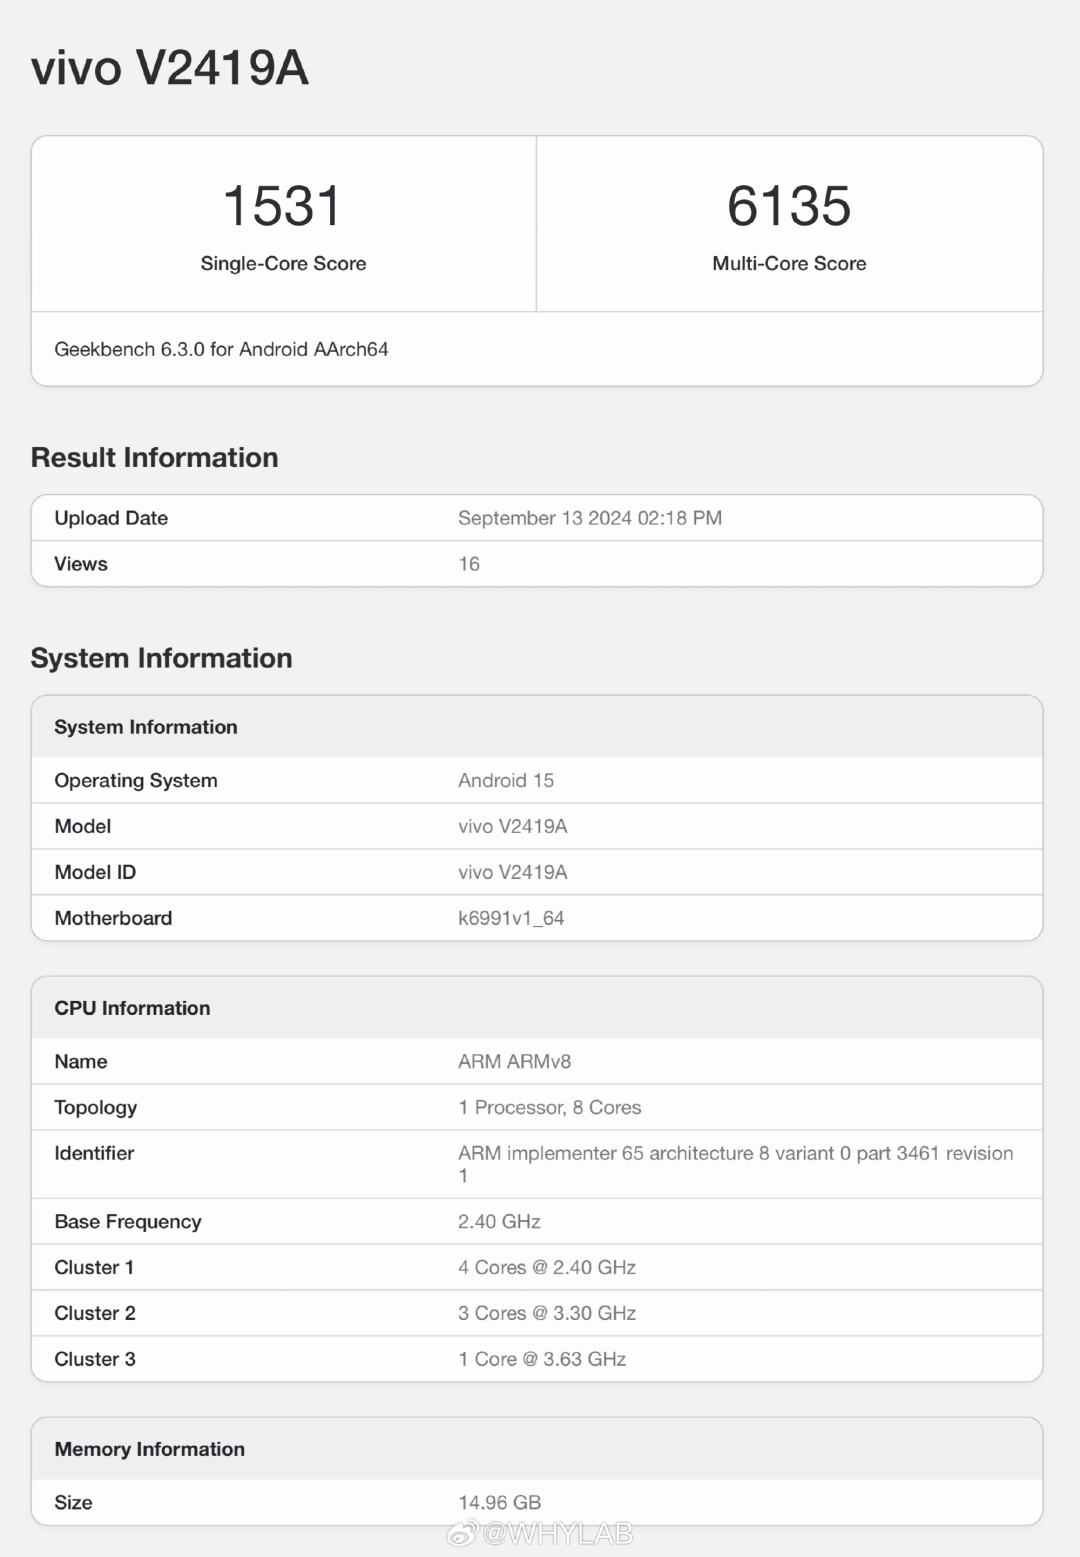Select the views count 16
Screen dimensions: 1080x1557
(x=469, y=564)
